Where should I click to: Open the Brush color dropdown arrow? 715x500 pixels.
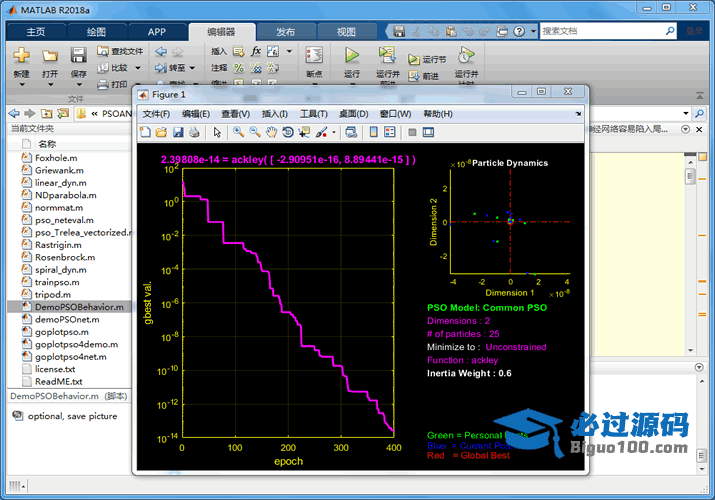tap(334, 133)
